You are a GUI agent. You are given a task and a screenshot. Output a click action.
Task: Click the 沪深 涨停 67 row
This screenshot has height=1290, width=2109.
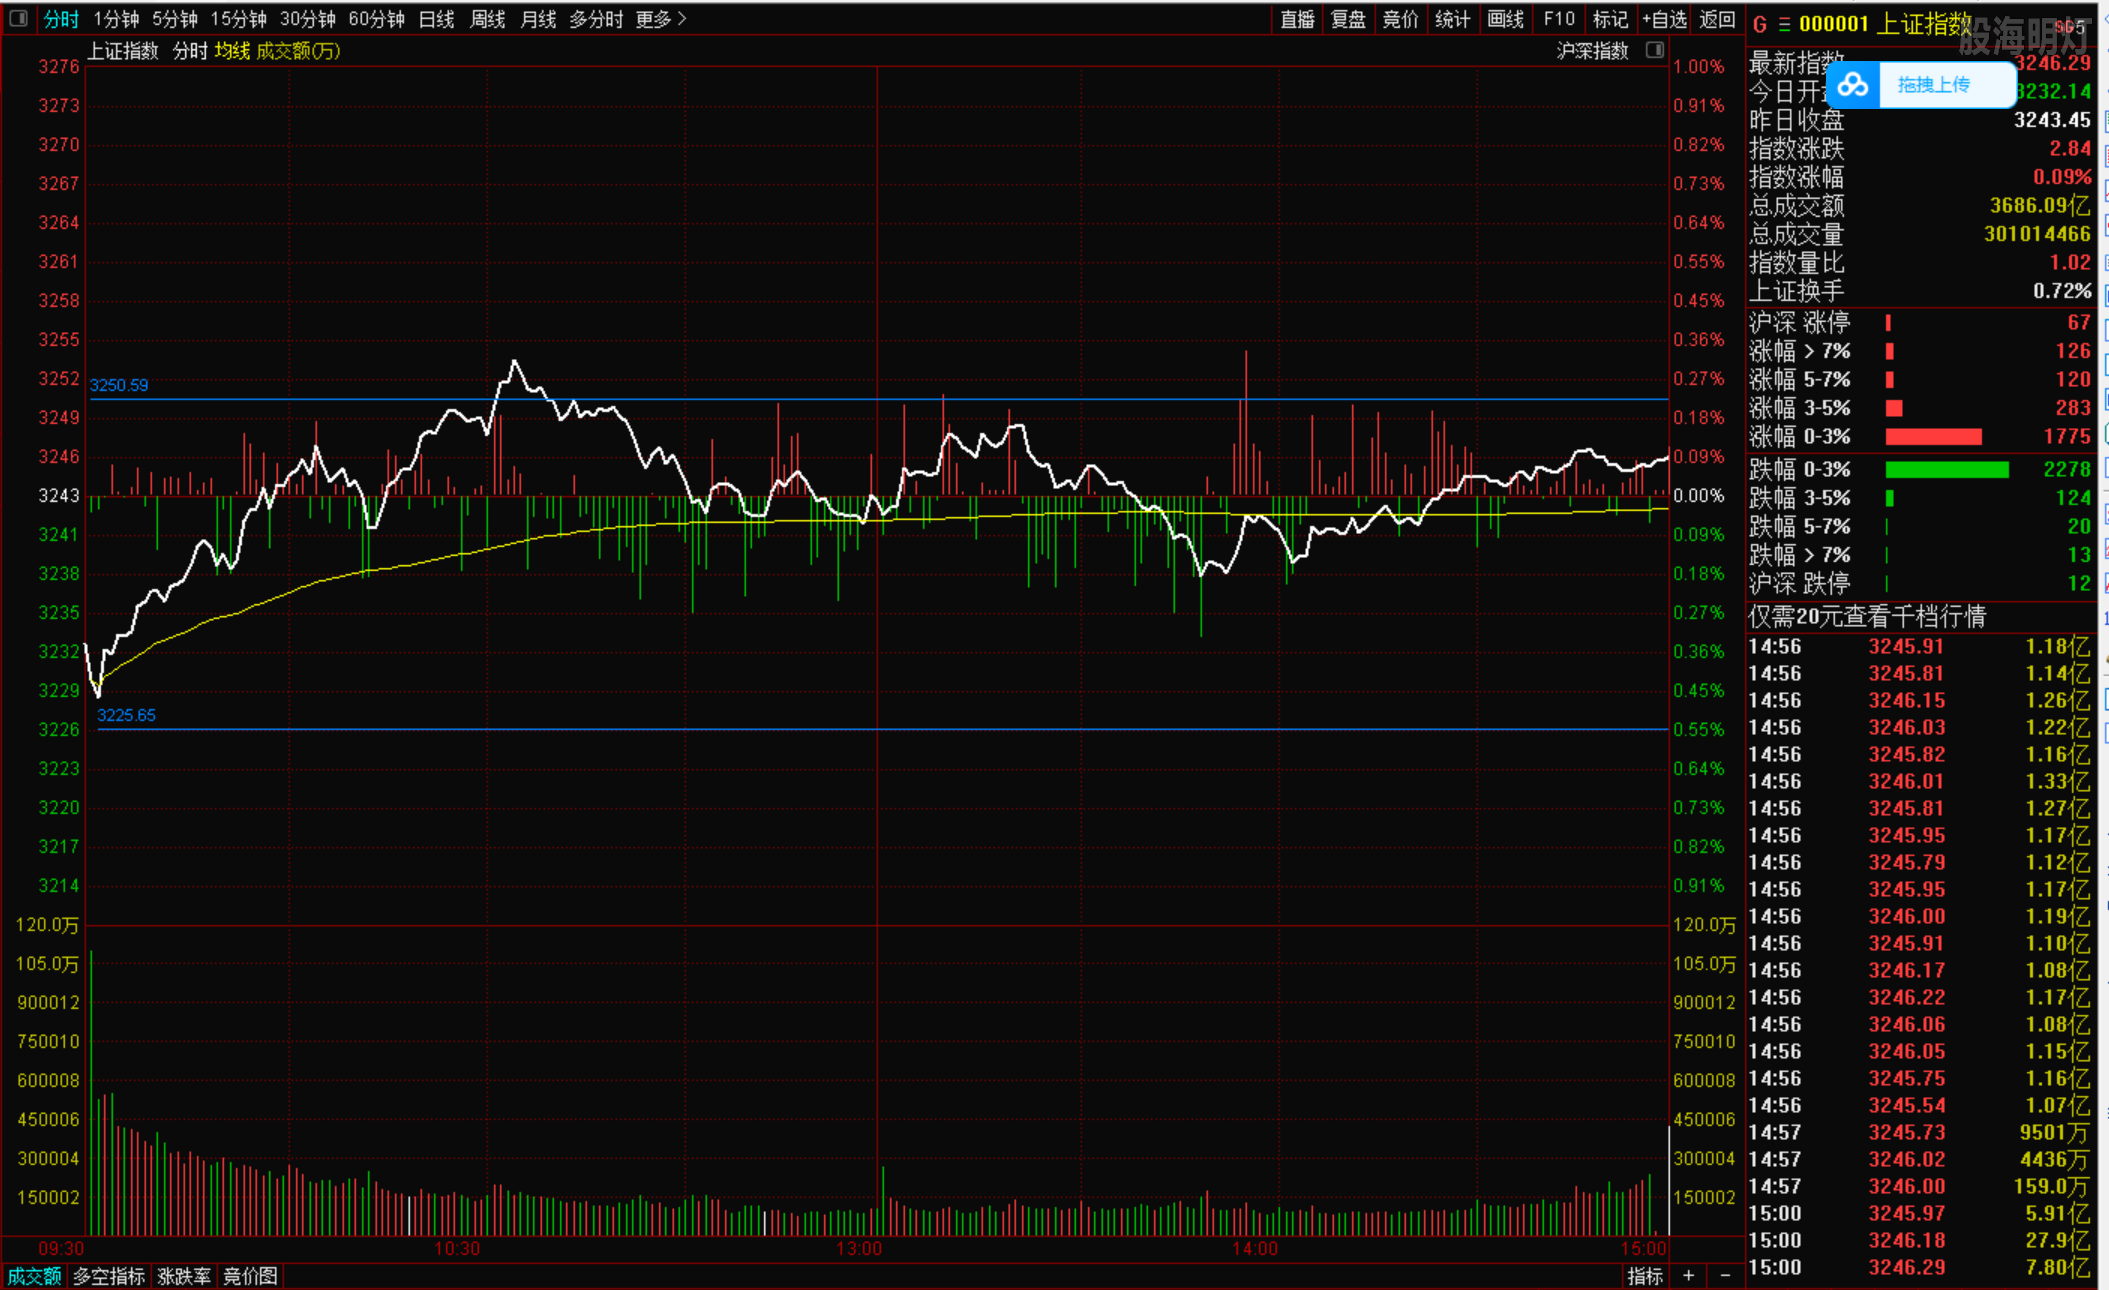coord(1920,322)
